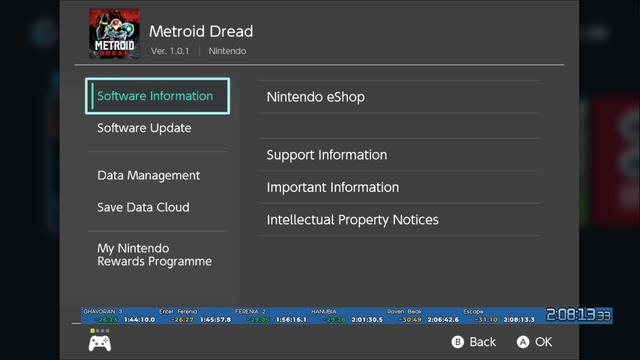Select the Software Information menu item
Image resolution: width=640 pixels, height=360 pixels.
(x=157, y=96)
